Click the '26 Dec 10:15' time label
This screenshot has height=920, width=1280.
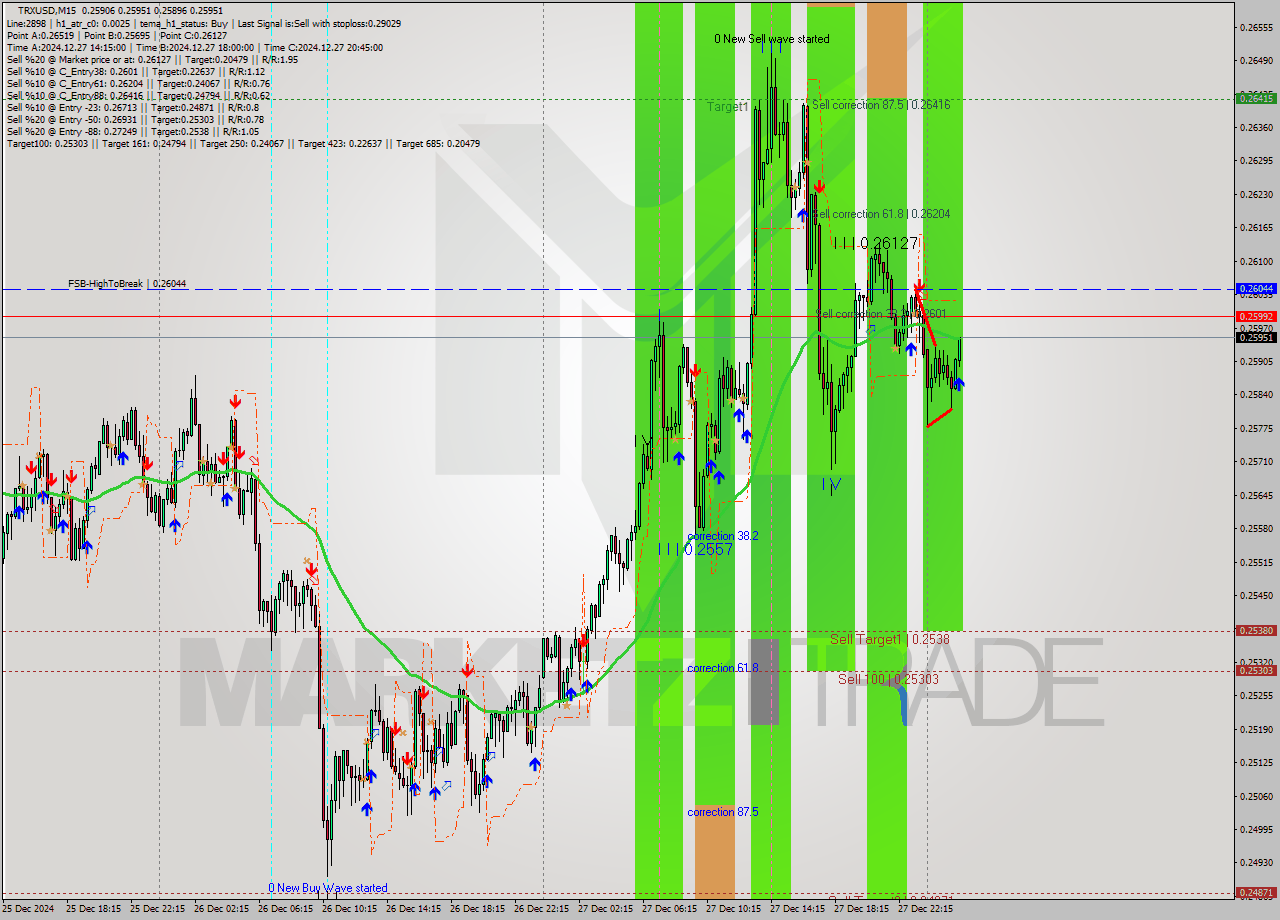point(349,910)
